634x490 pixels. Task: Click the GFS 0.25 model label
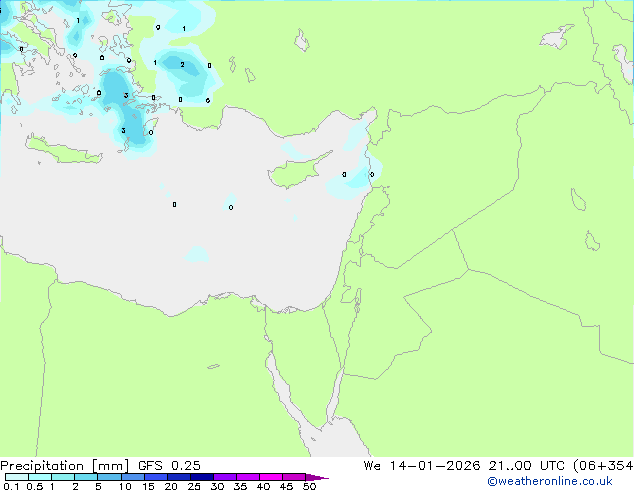tap(169, 466)
